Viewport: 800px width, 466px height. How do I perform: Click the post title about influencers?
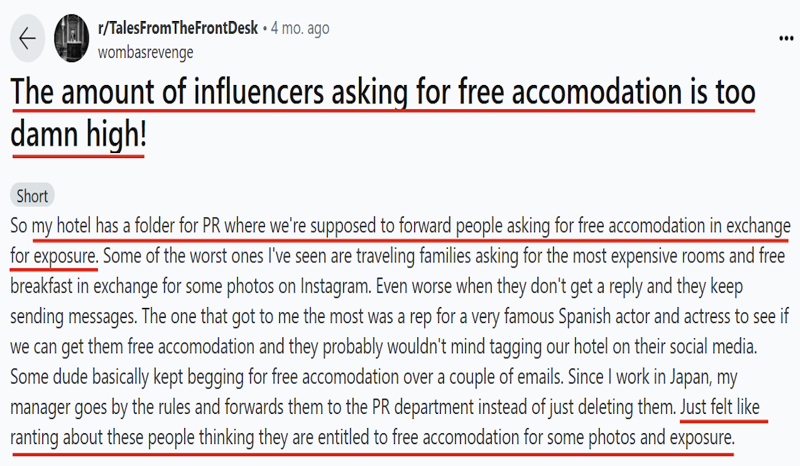(x=383, y=113)
